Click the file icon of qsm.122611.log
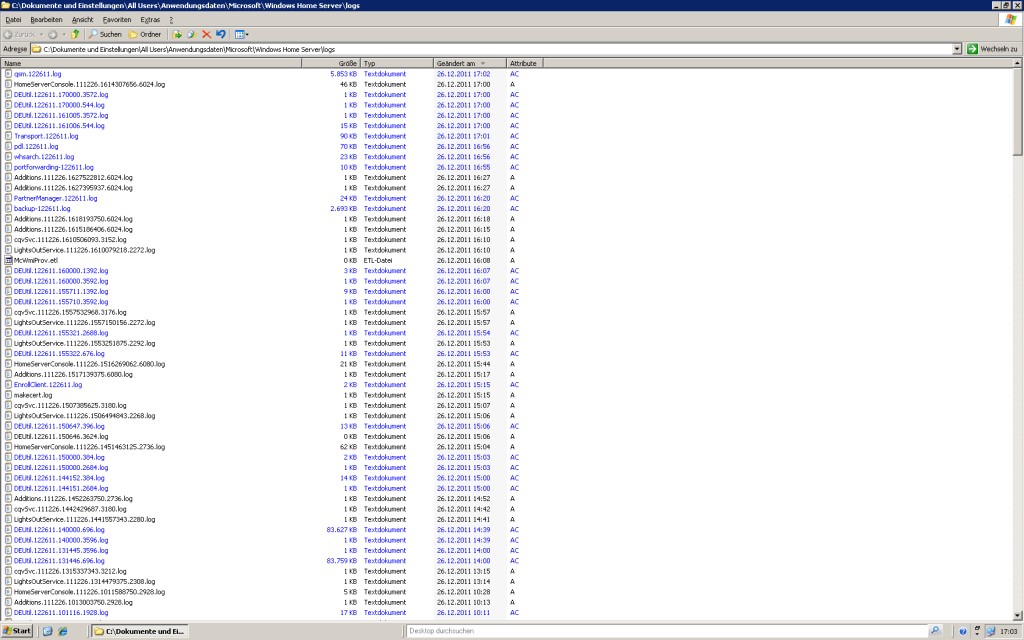The height and width of the screenshot is (640, 1024). coord(8,74)
